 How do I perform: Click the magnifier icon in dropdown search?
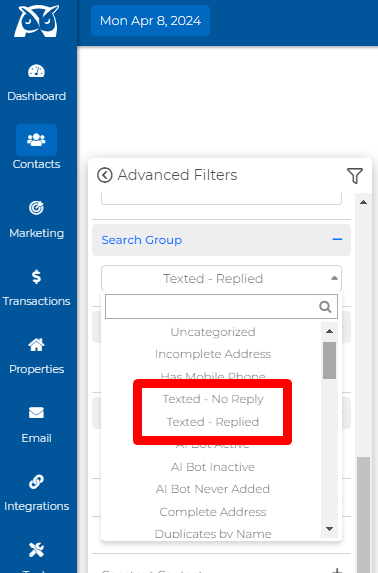click(325, 307)
